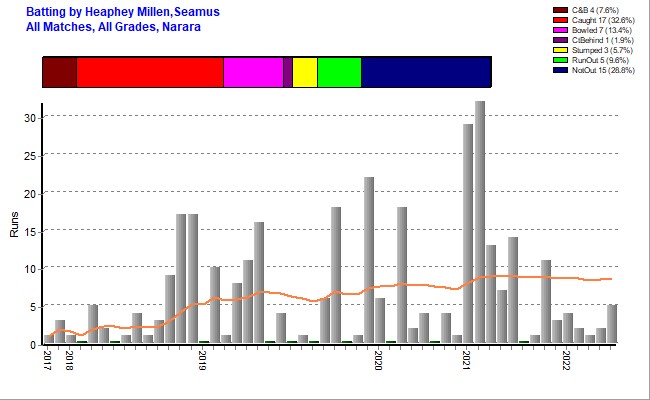Image resolution: width=650 pixels, height=400 pixels.
Task: Select the yellow Stumped segment in dismissal bar
Action: (305, 73)
